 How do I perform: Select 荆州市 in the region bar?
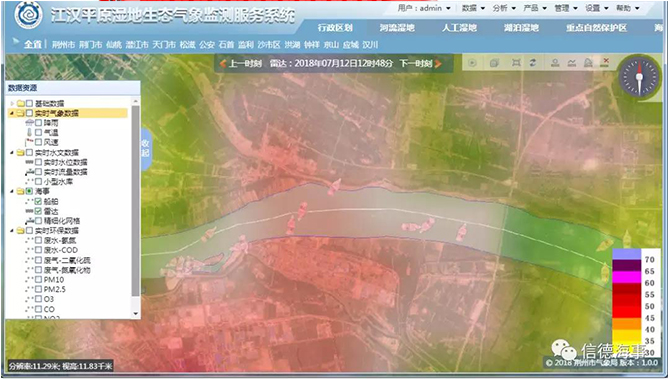[63, 44]
